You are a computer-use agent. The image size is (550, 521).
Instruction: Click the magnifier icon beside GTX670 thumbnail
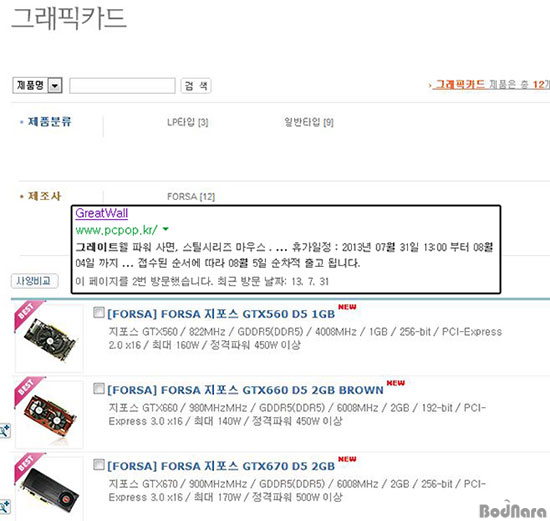click(x=5, y=507)
